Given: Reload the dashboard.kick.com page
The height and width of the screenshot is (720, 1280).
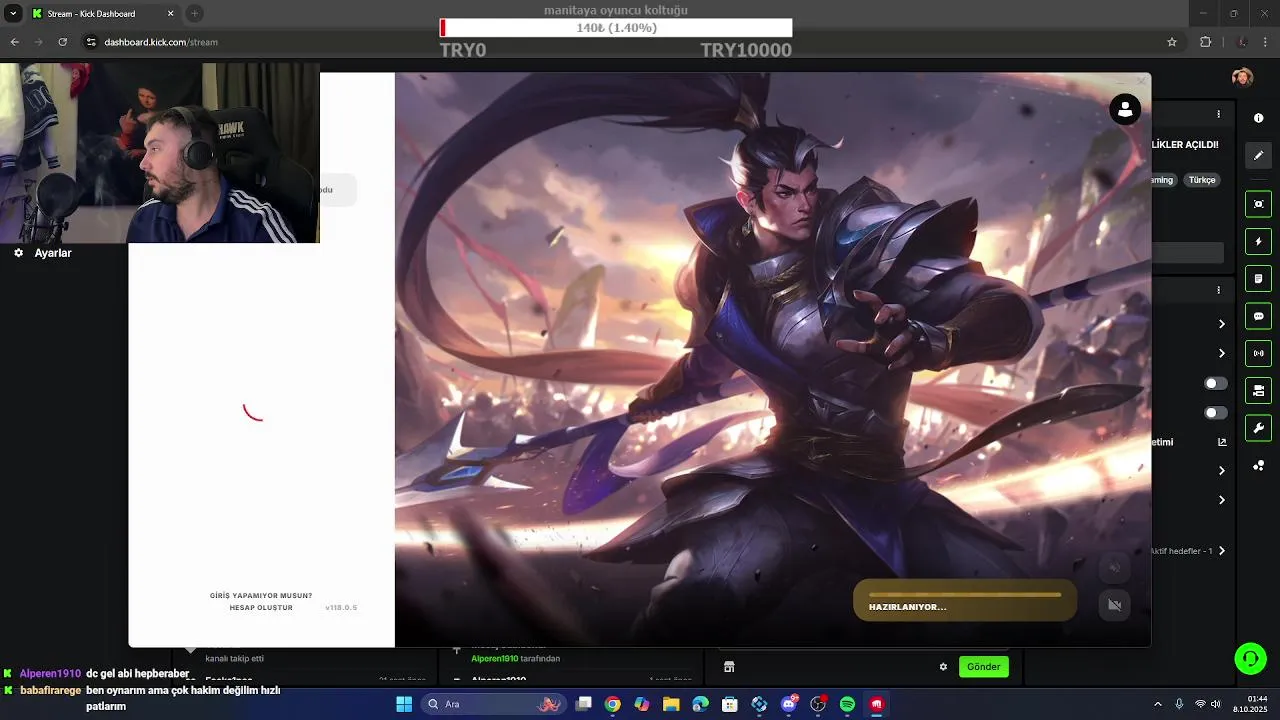Looking at the screenshot, I should (62, 42).
